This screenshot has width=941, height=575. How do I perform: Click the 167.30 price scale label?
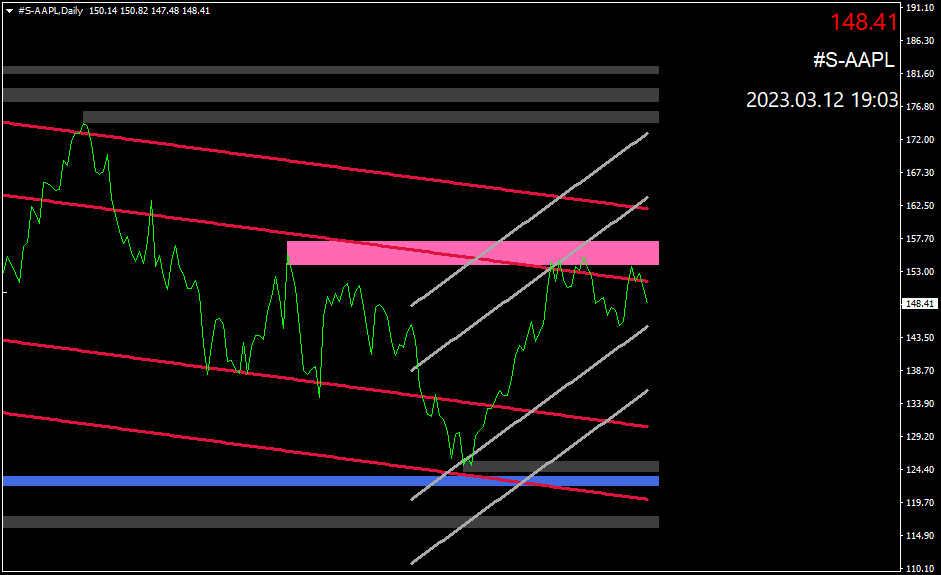tap(920, 173)
